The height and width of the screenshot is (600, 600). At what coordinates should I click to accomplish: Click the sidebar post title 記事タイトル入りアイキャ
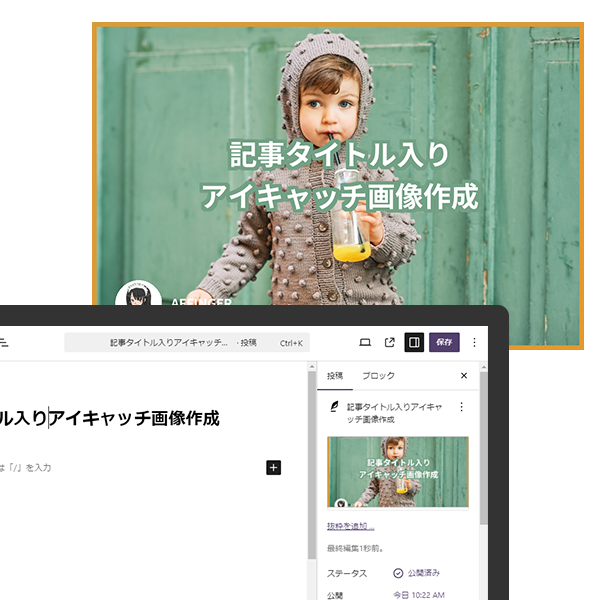coord(395,413)
